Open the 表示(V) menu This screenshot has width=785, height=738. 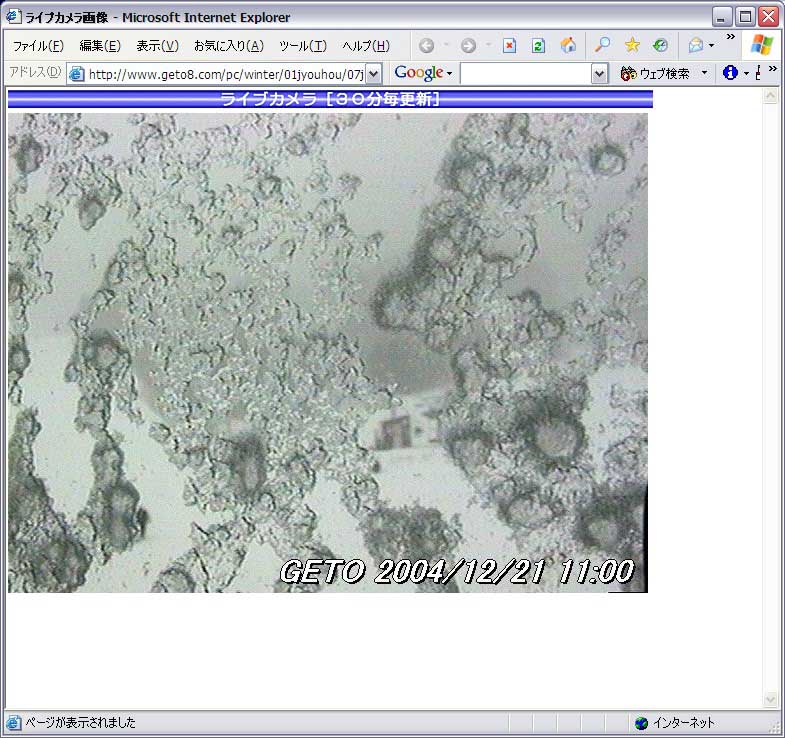point(157,46)
